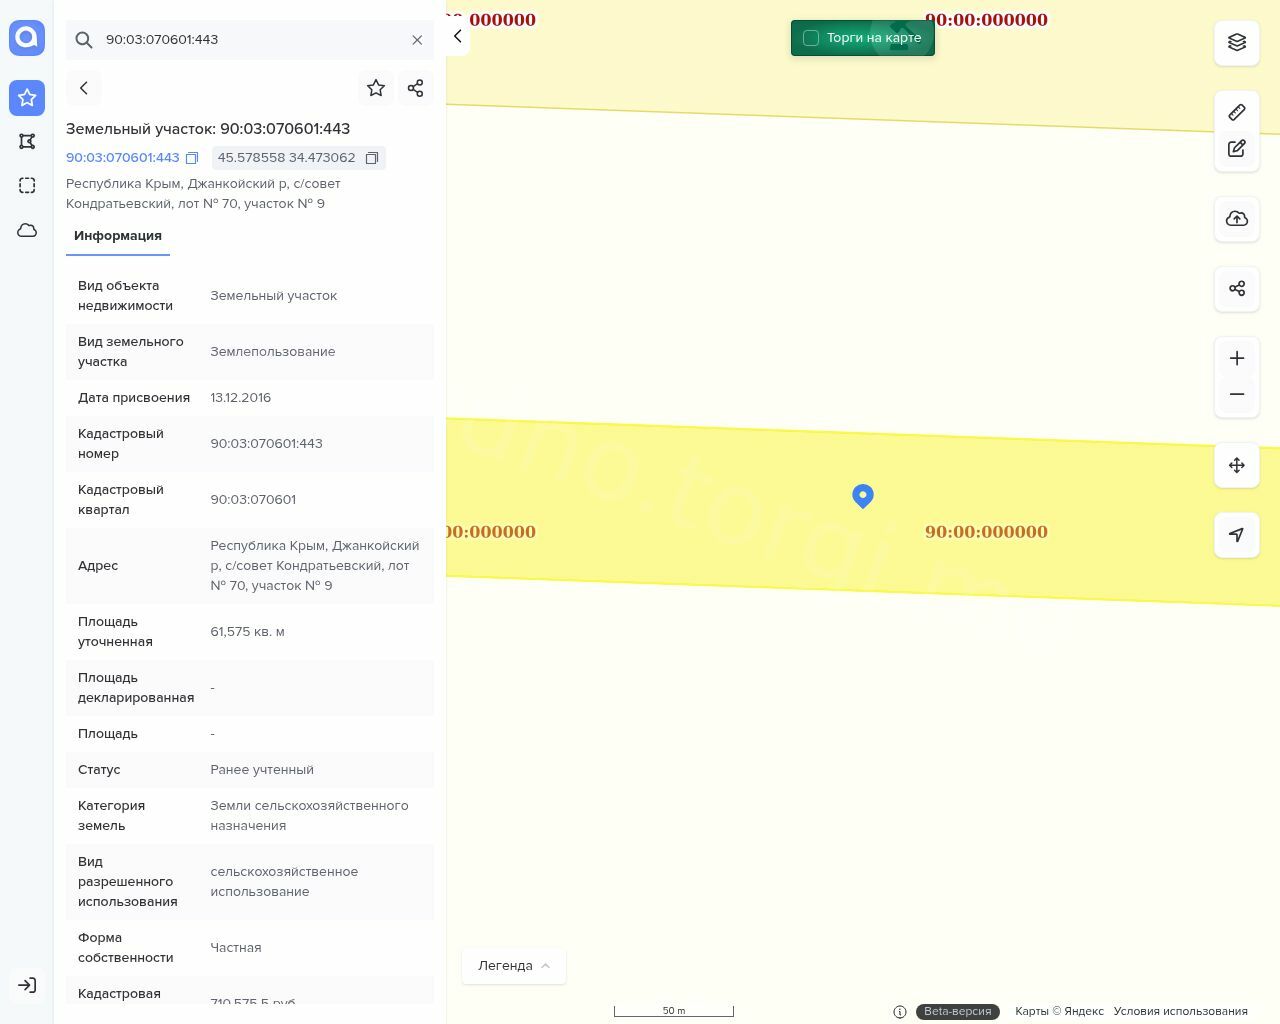Image resolution: width=1280 pixels, height=1024 pixels.
Task: Expand the "Легенда" panel
Action: pos(513,966)
